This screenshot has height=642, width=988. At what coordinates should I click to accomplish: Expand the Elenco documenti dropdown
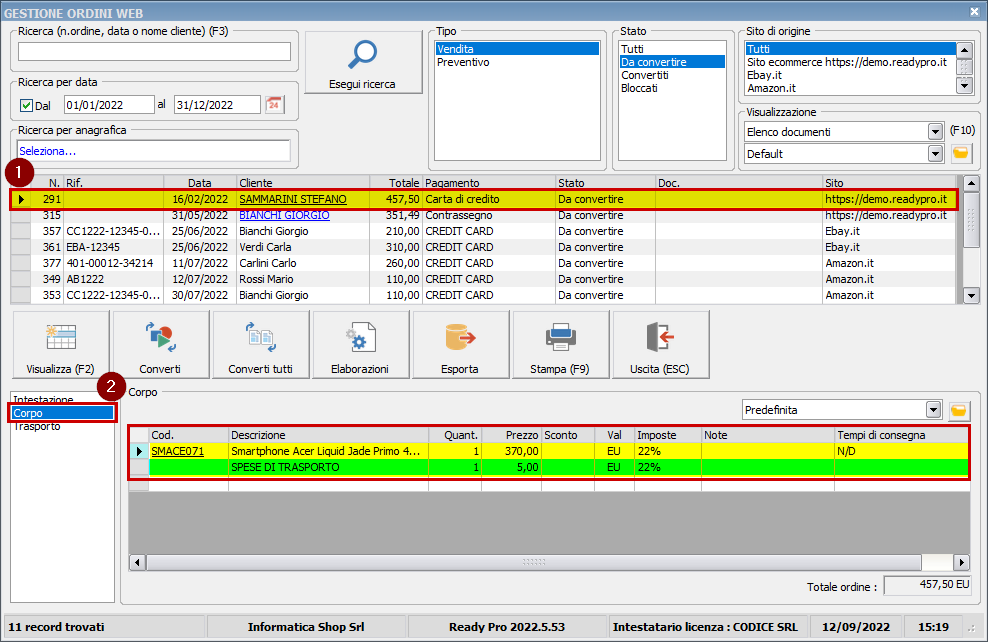tap(935, 132)
